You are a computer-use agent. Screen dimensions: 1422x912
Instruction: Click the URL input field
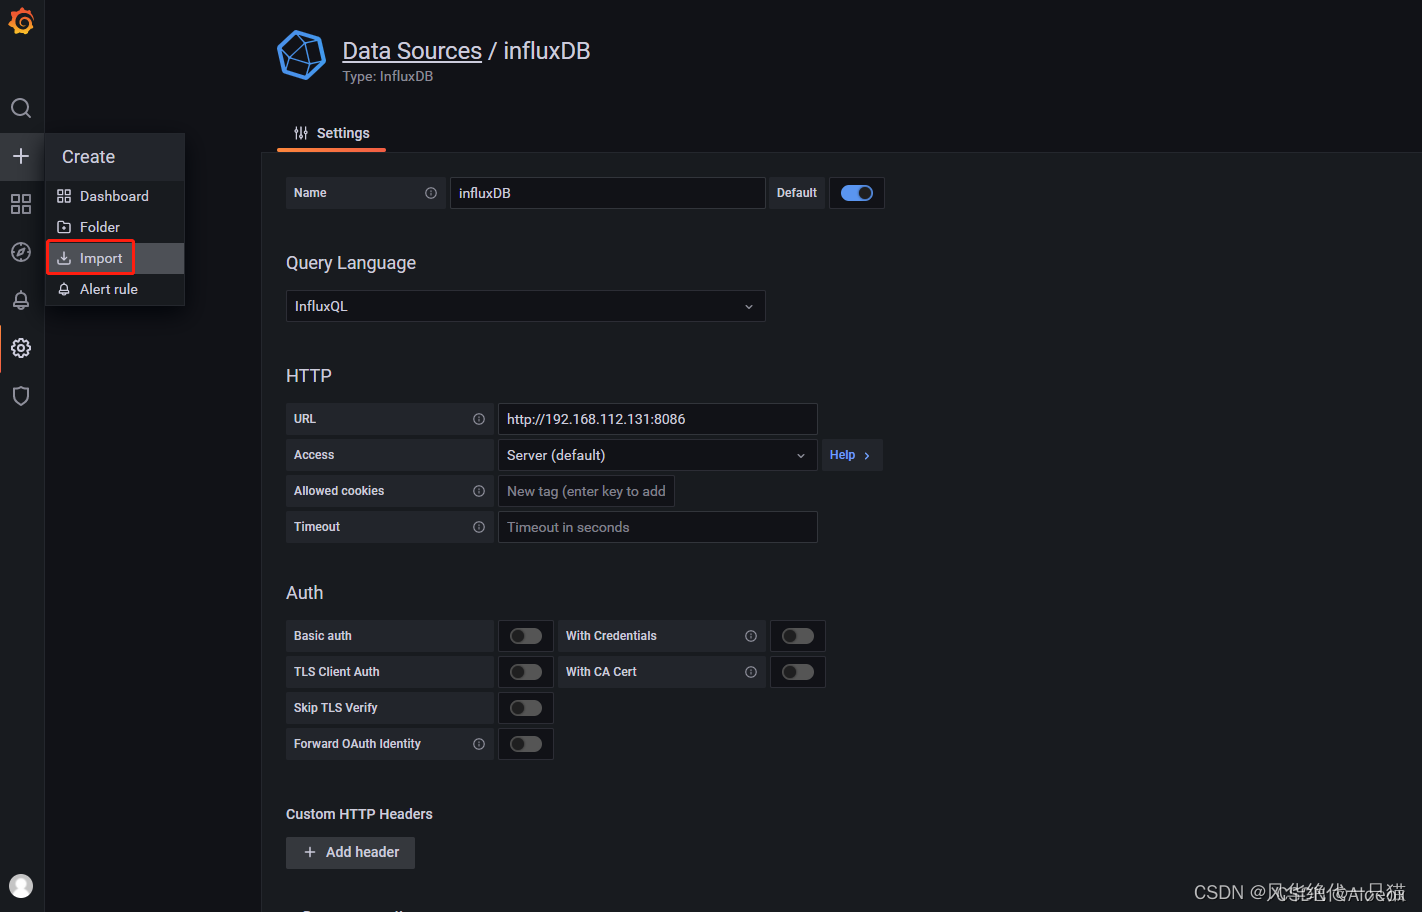658,419
